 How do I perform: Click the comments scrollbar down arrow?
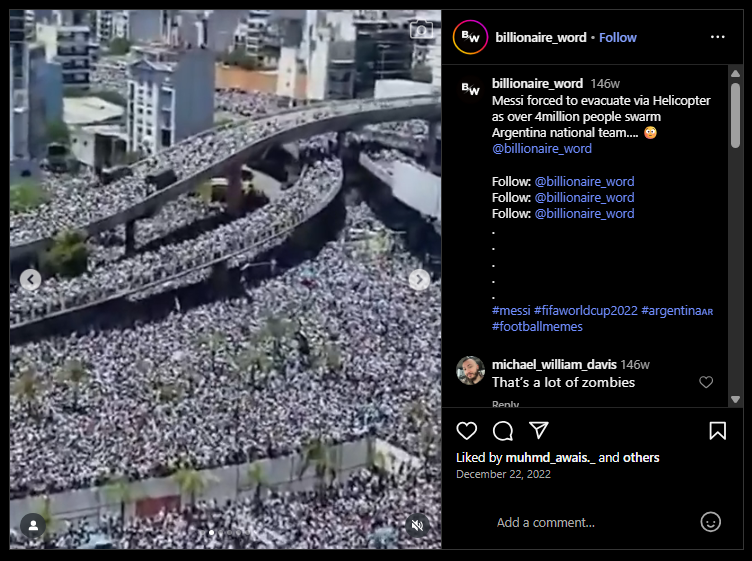(735, 399)
